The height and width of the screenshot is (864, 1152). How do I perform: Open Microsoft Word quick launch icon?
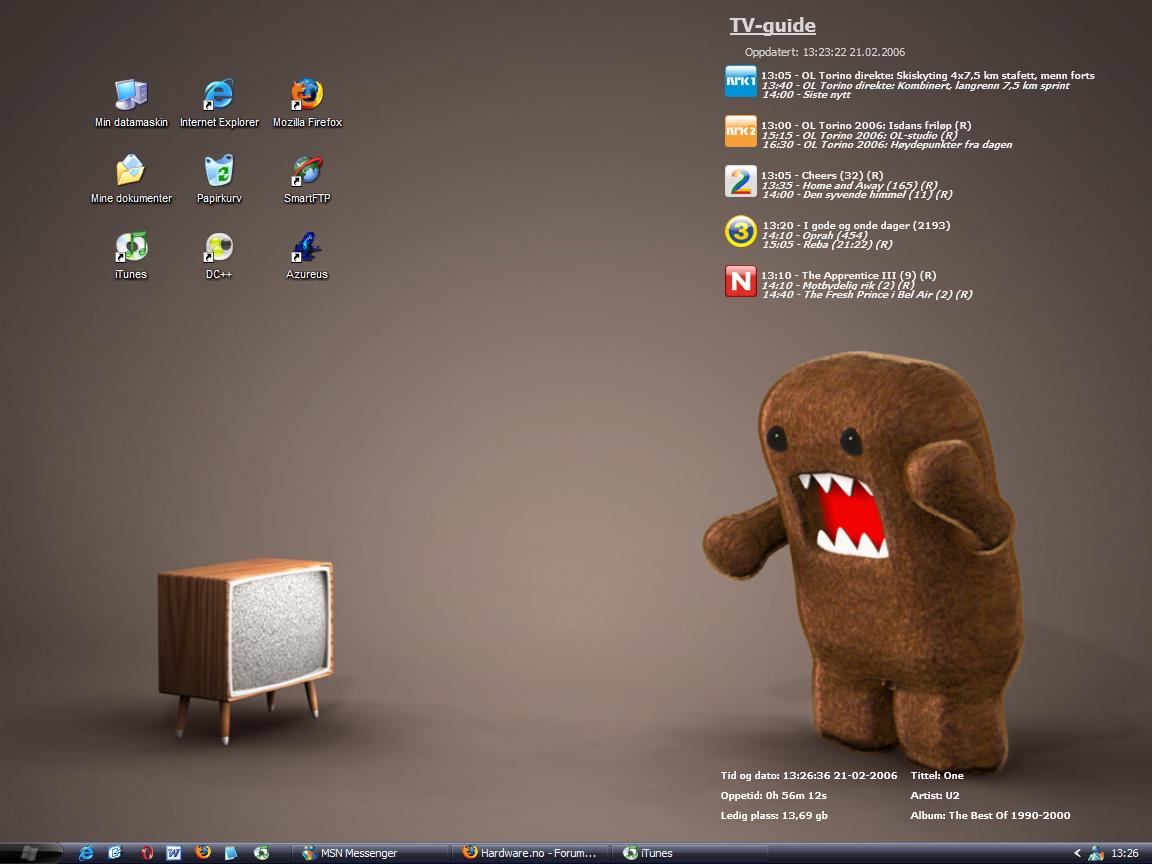pos(174,853)
